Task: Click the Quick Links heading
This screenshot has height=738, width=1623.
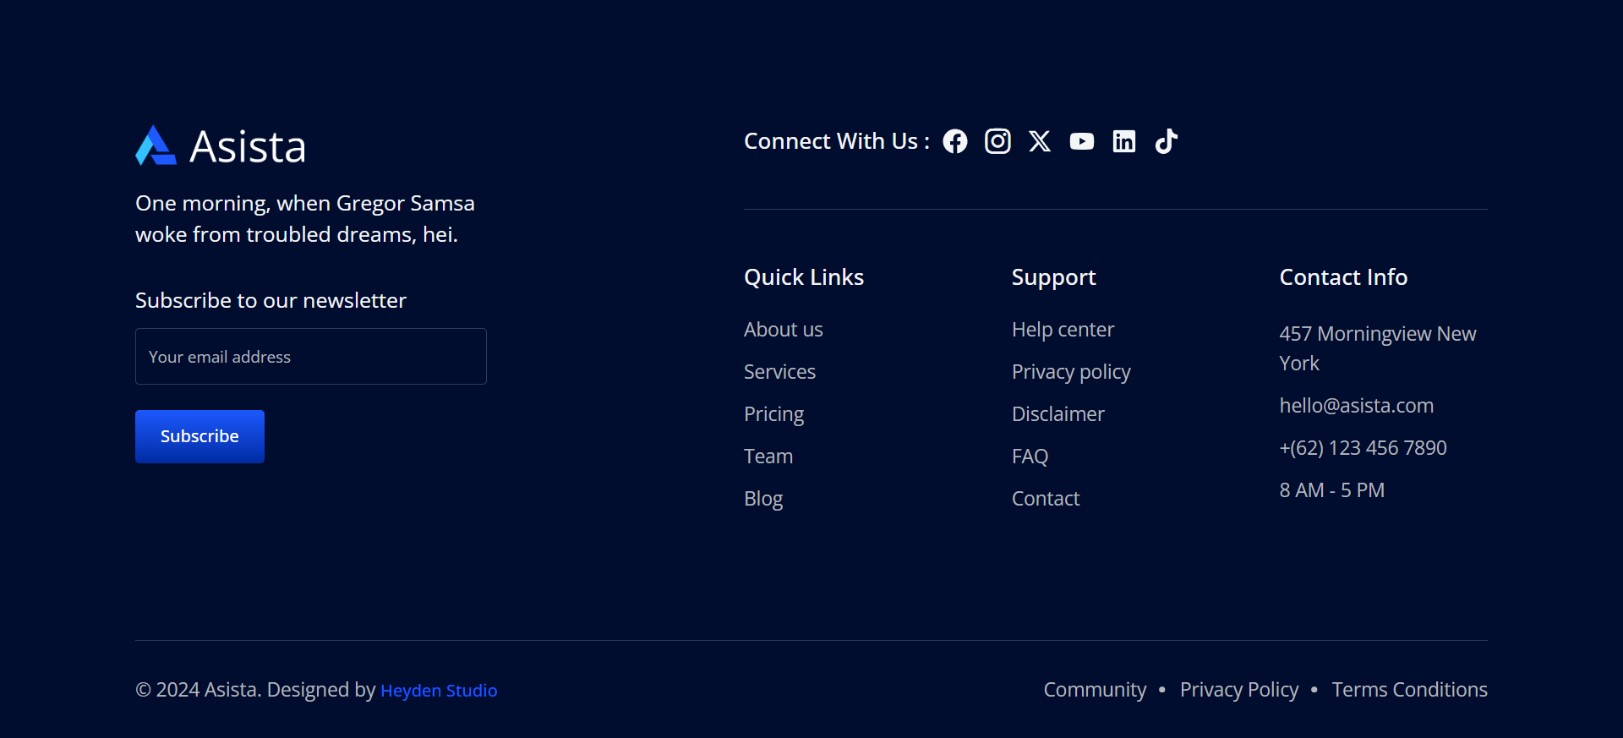Action: point(804,277)
